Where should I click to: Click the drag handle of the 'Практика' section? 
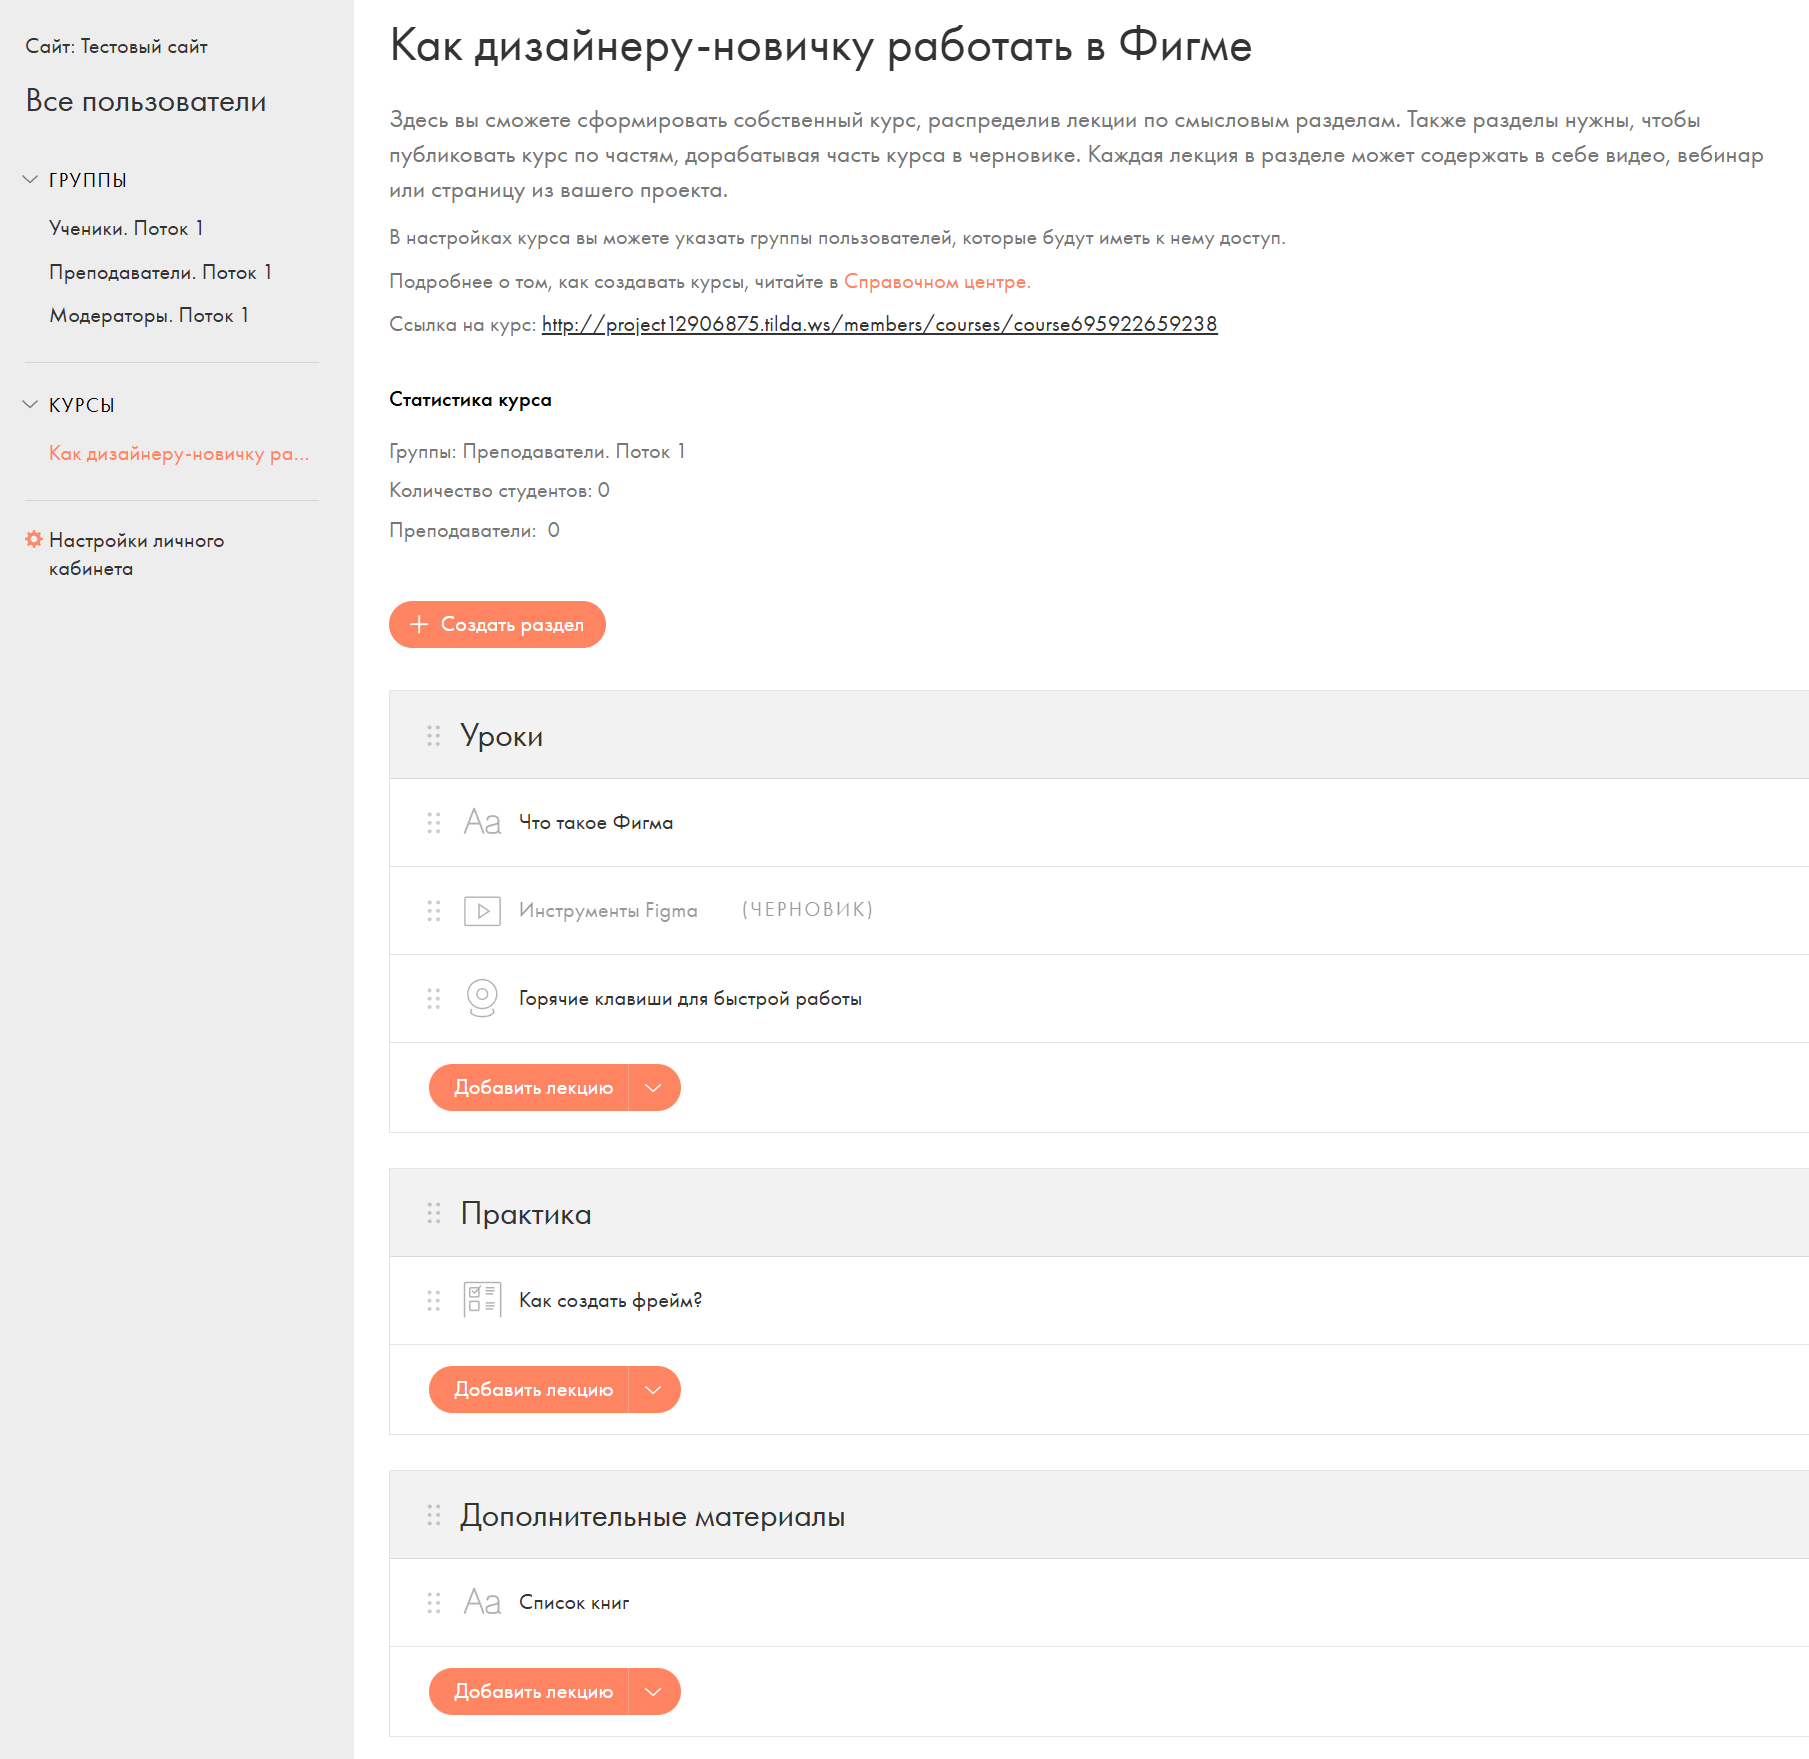coord(434,1213)
